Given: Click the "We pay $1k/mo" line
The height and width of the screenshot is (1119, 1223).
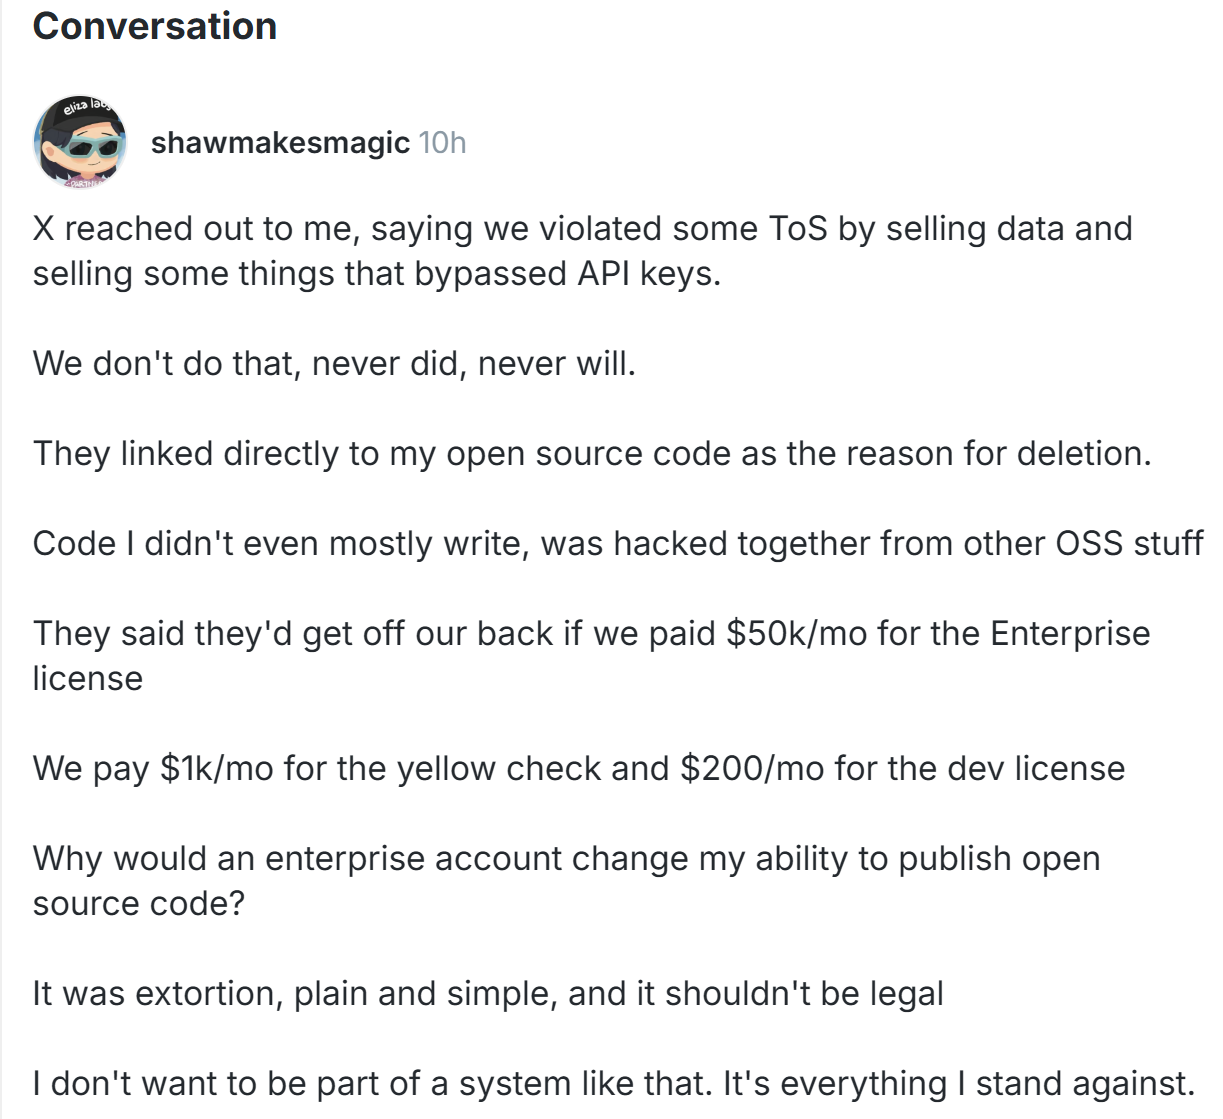Looking at the screenshot, I should click(578, 768).
